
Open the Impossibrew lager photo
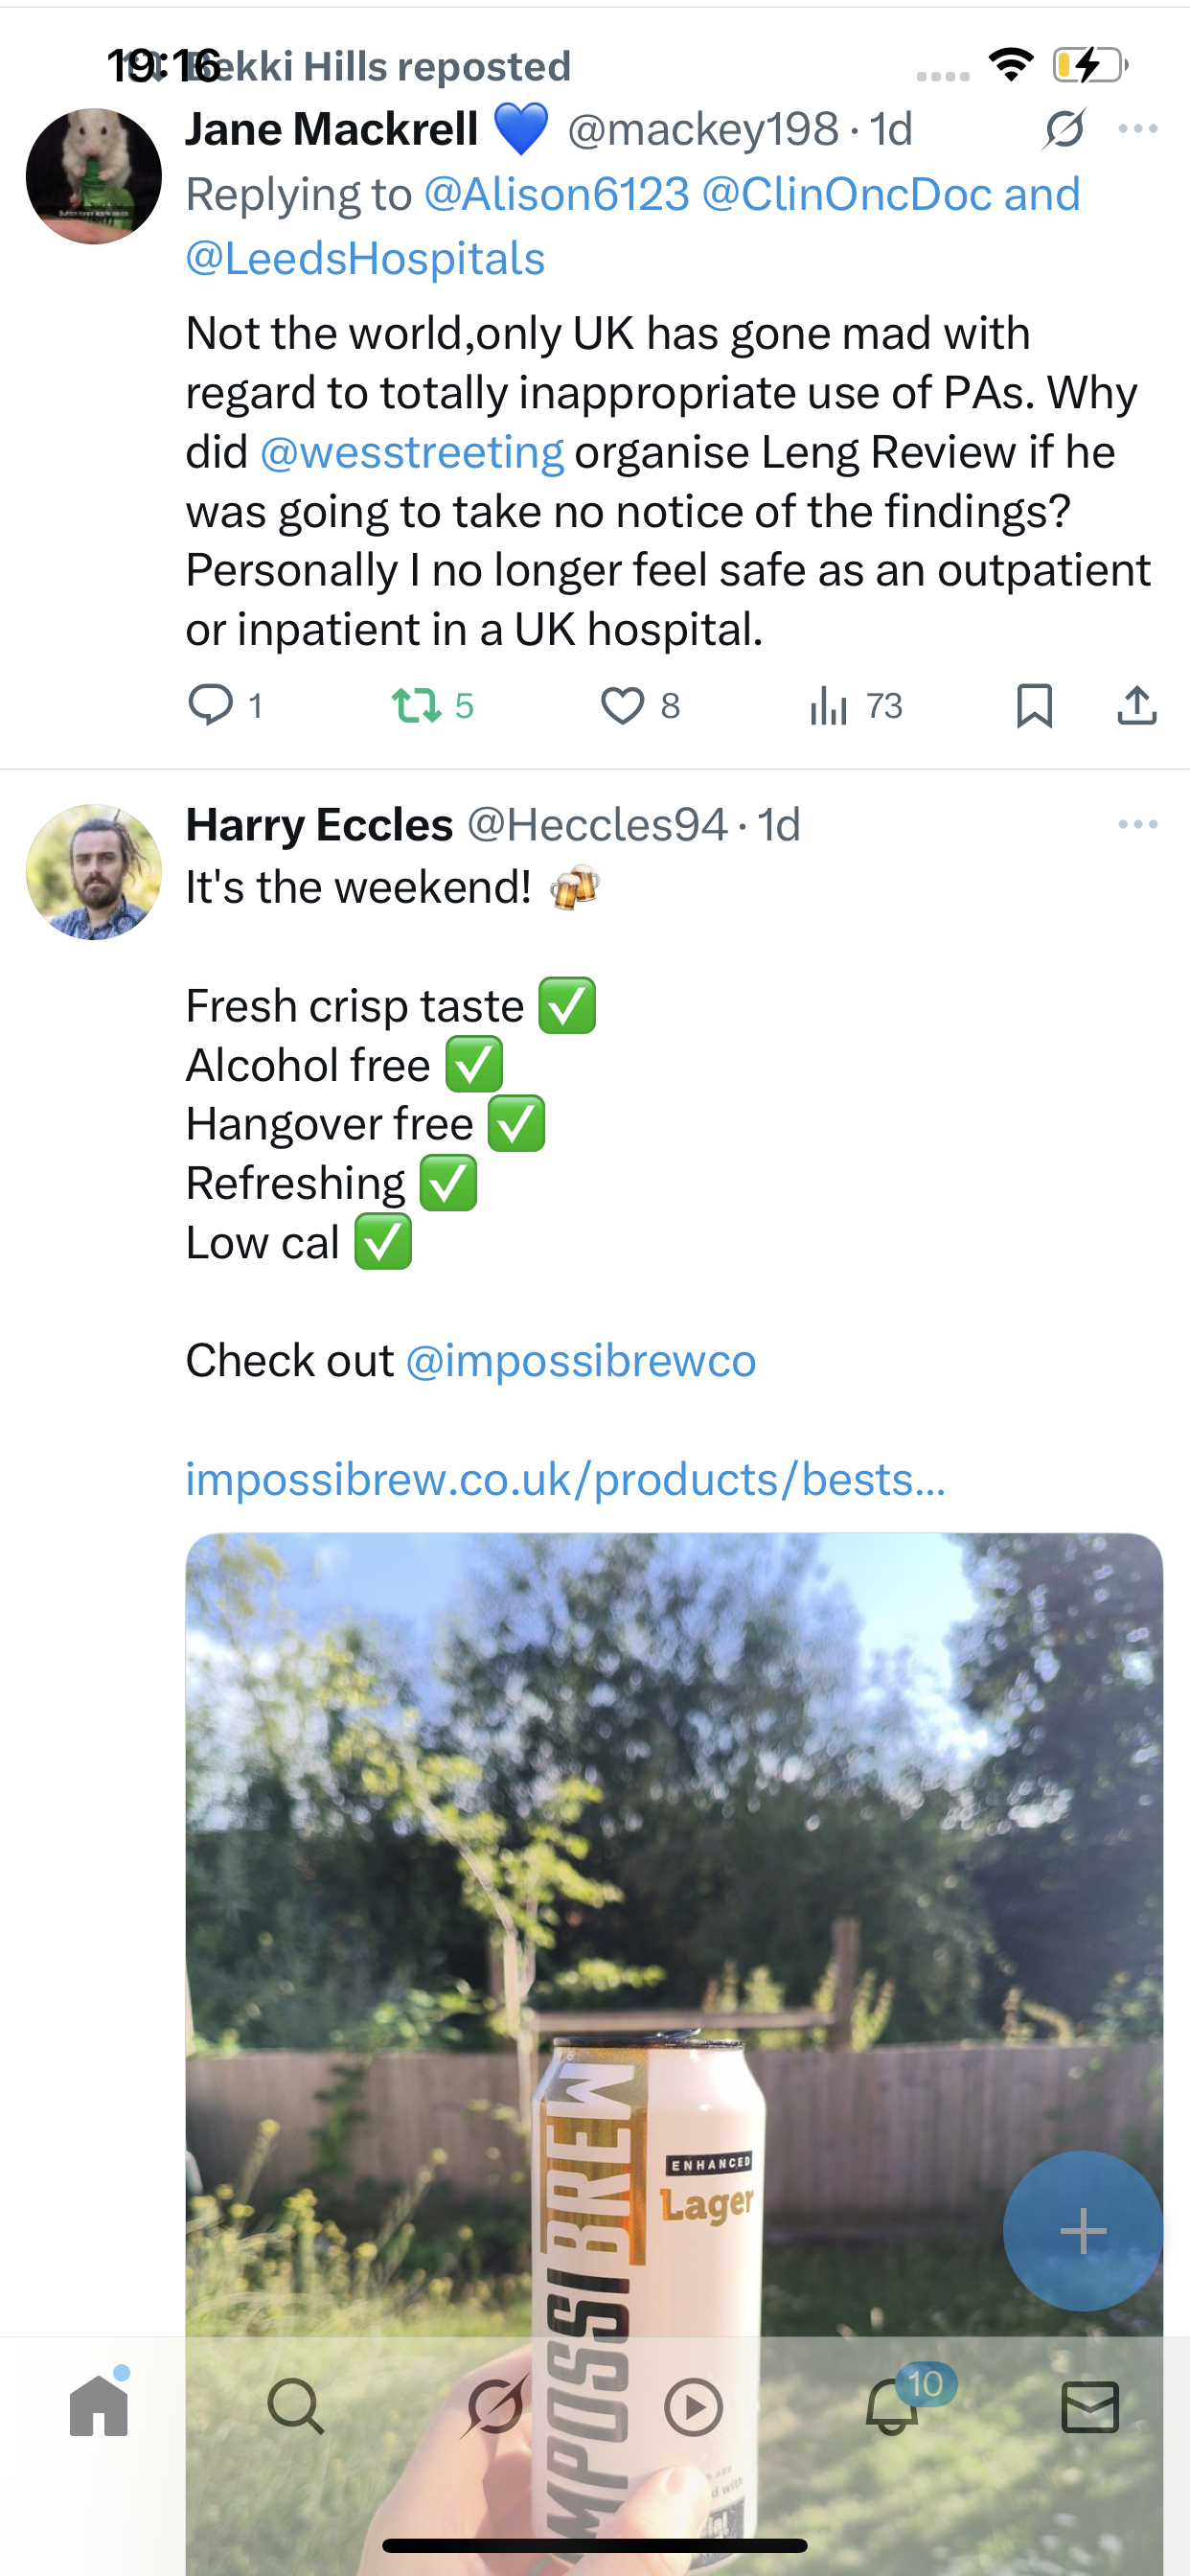pyautogui.click(x=673, y=1900)
